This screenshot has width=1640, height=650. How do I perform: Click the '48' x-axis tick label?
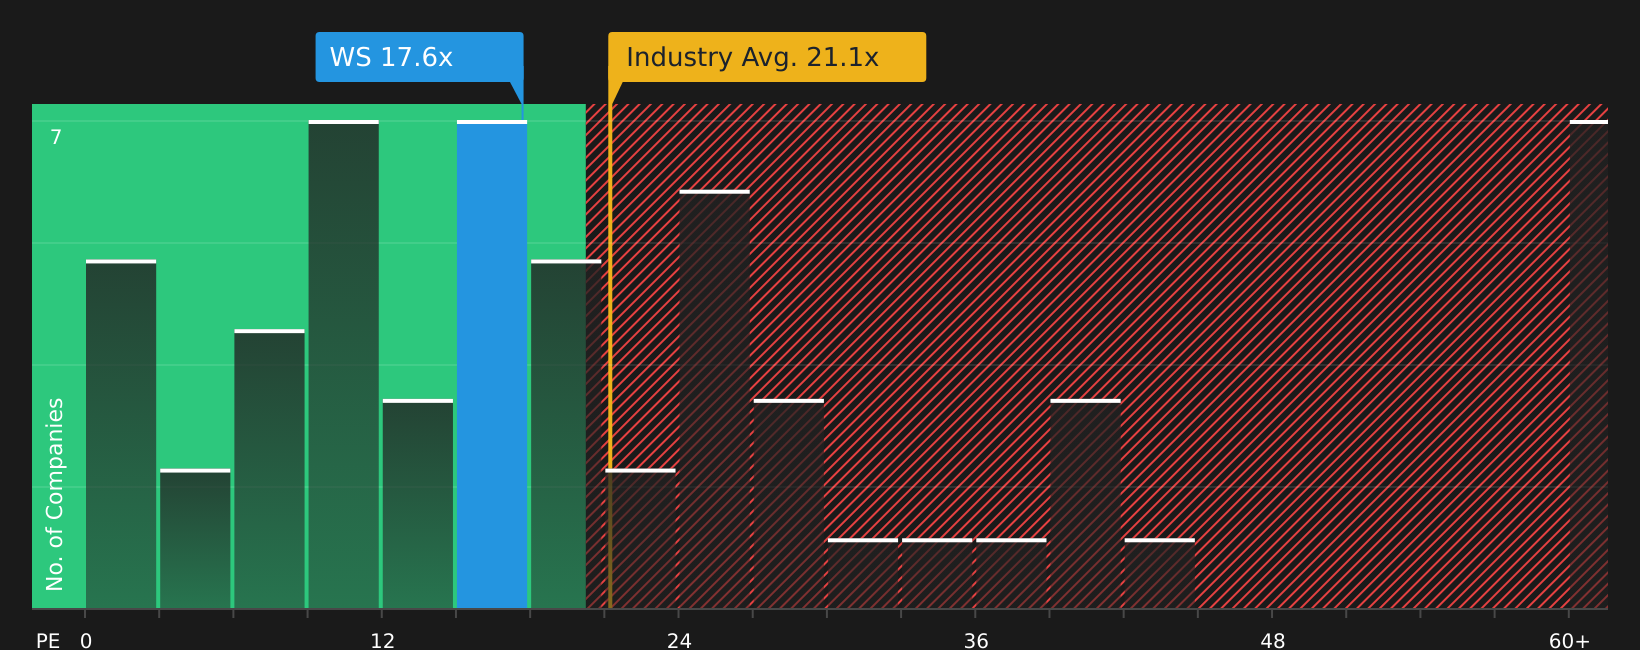pyautogui.click(x=1273, y=641)
